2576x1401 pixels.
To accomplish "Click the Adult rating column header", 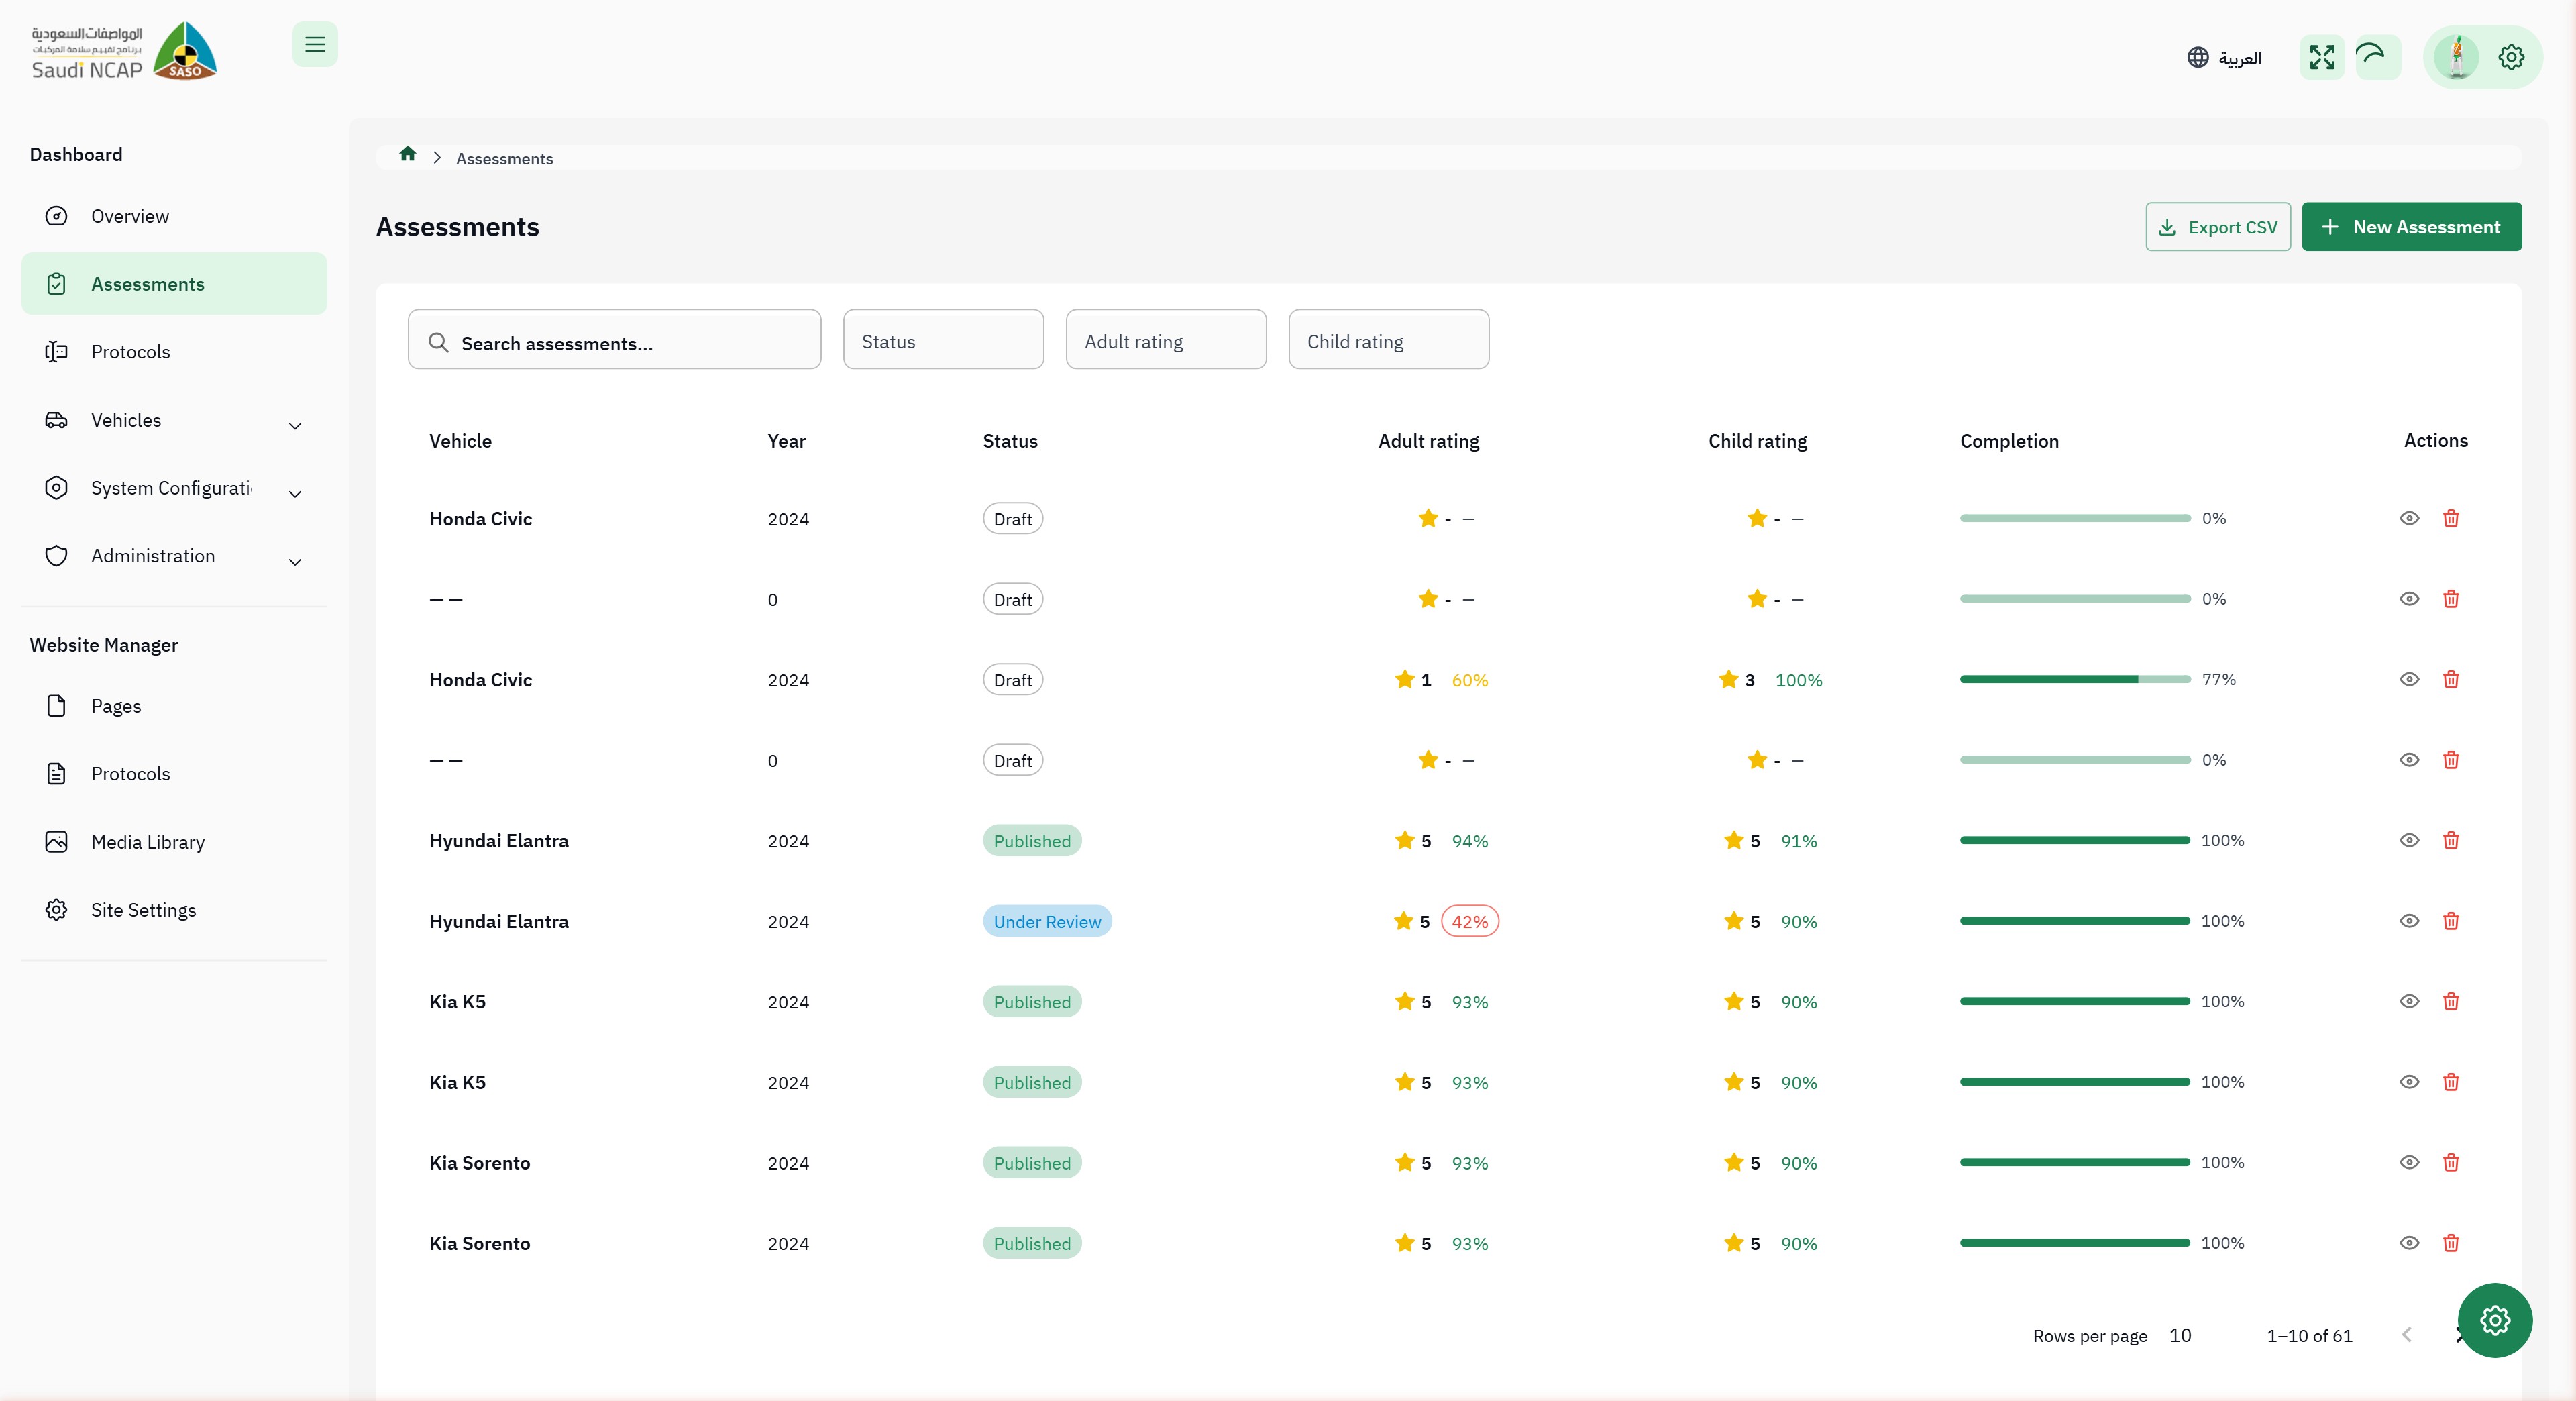I will 1428,441.
